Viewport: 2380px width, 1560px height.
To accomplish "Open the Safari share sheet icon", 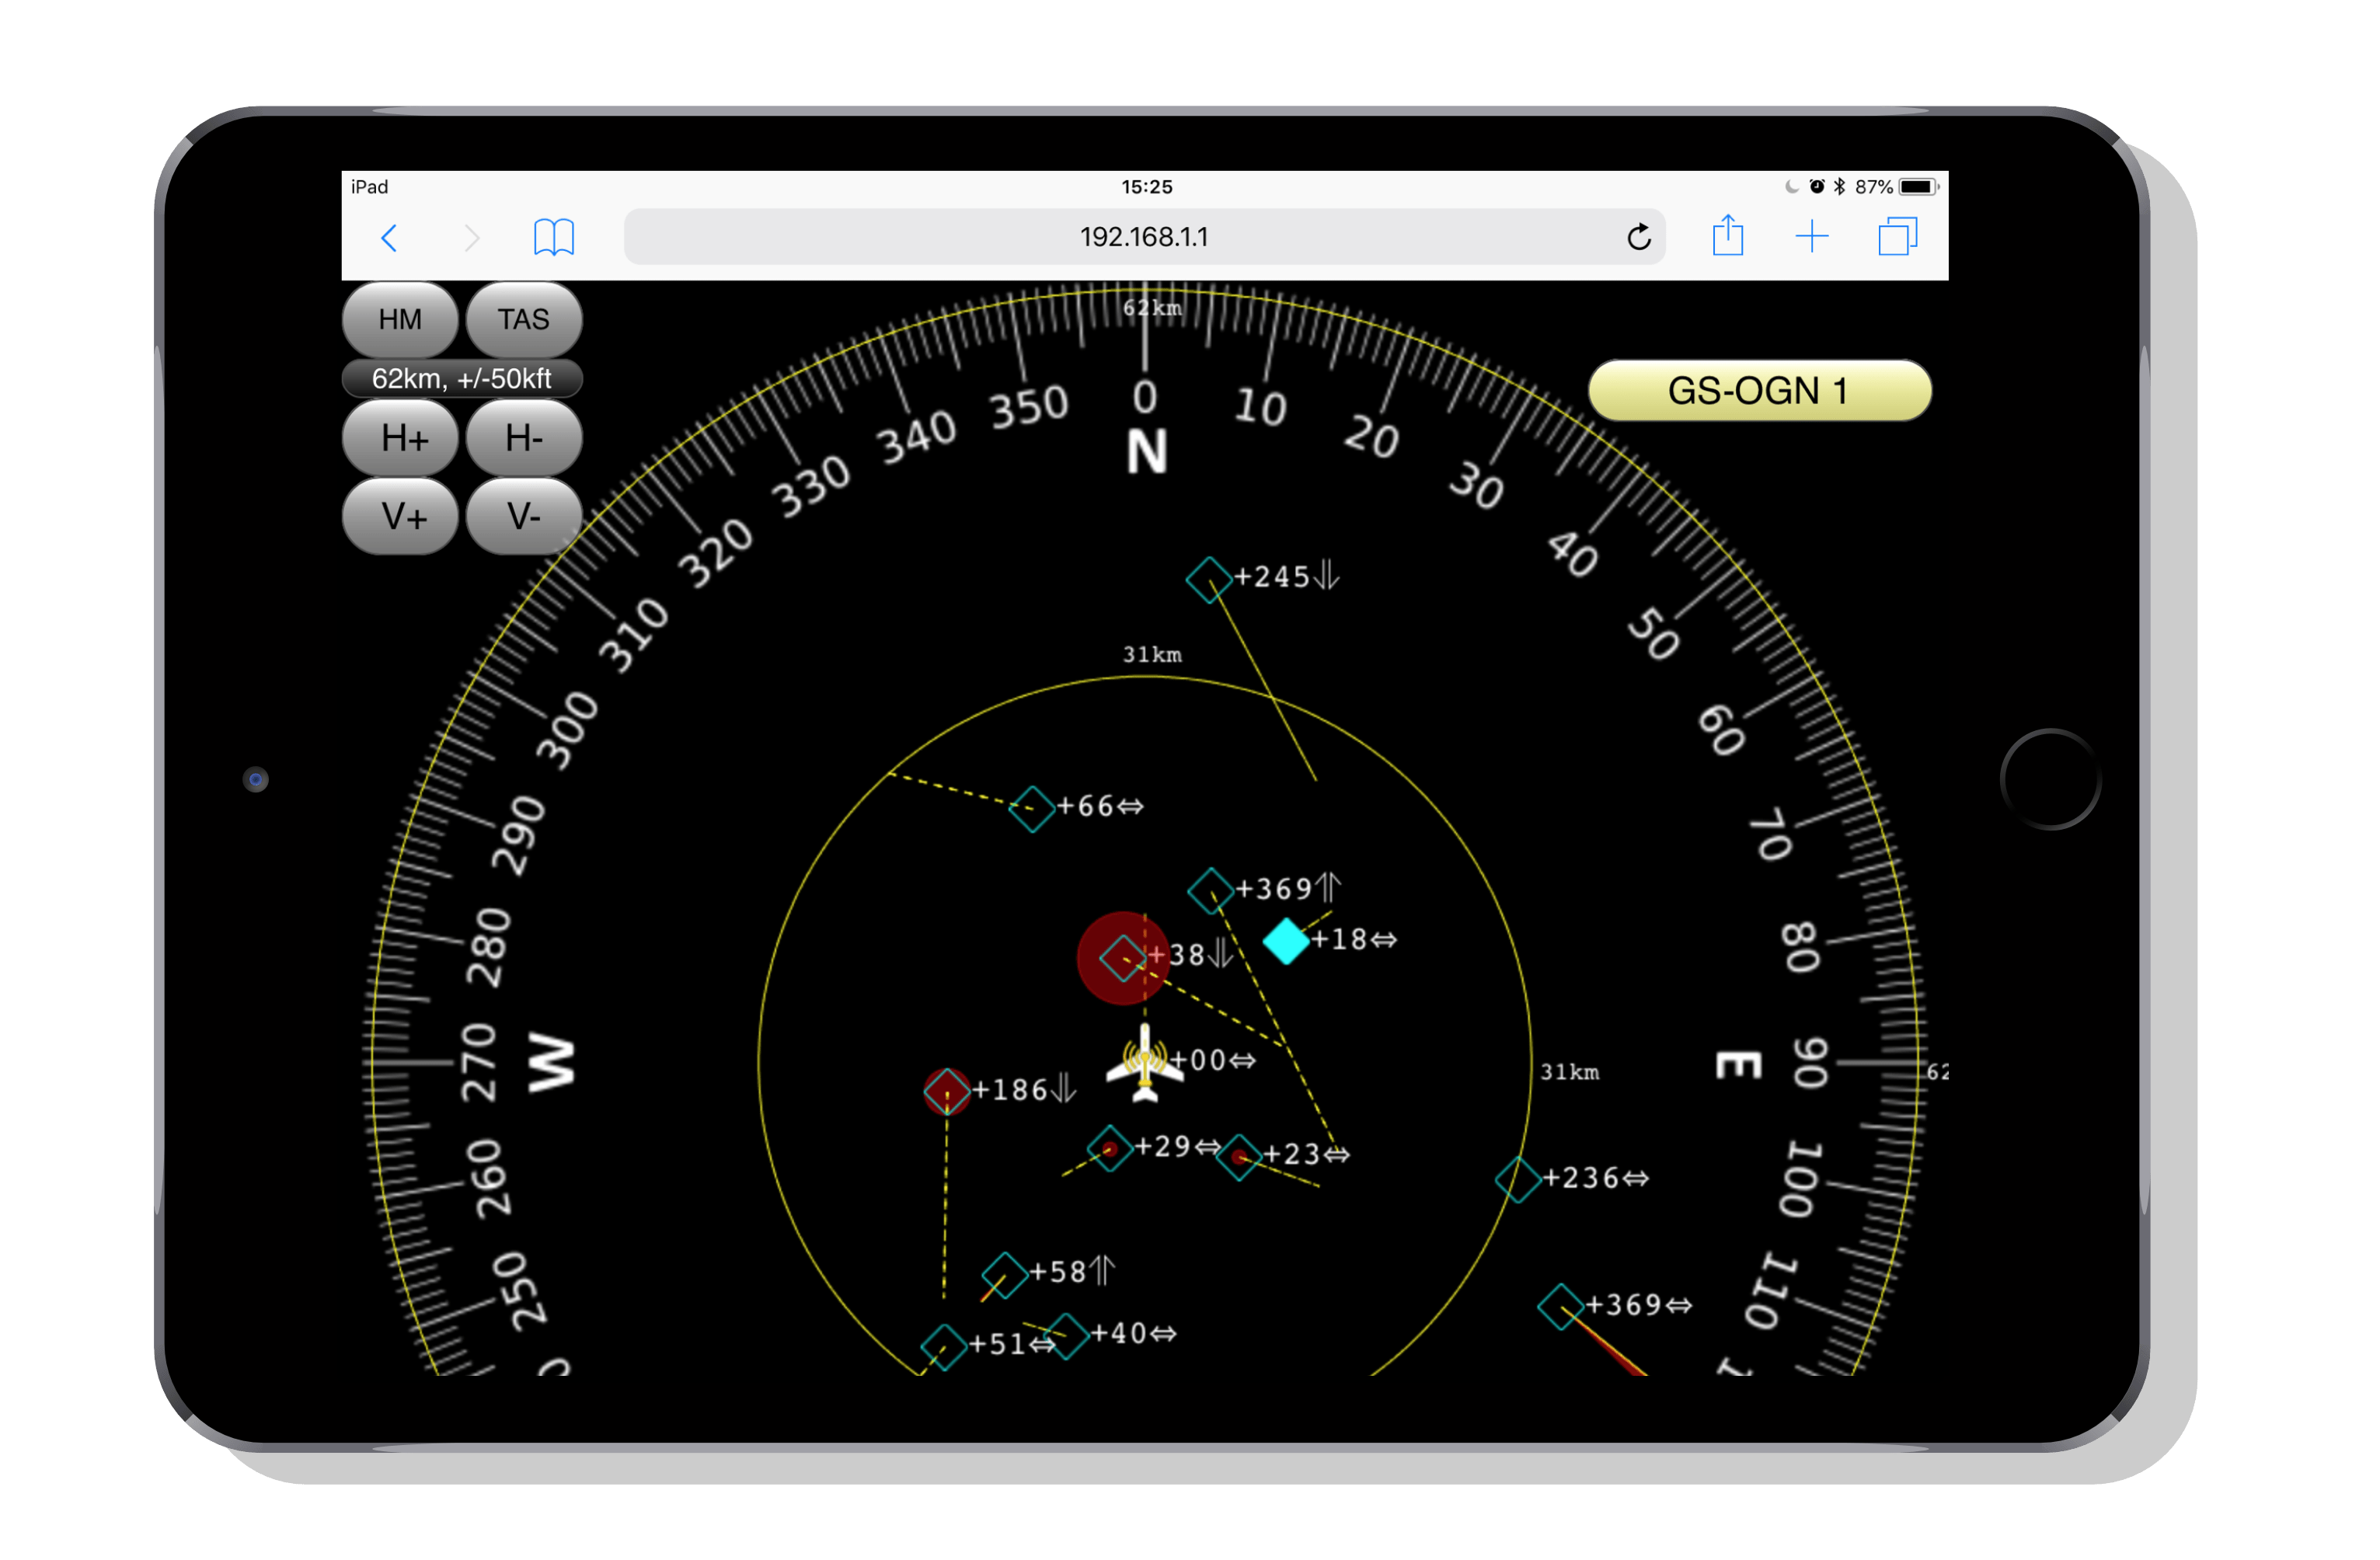I will coord(1727,237).
